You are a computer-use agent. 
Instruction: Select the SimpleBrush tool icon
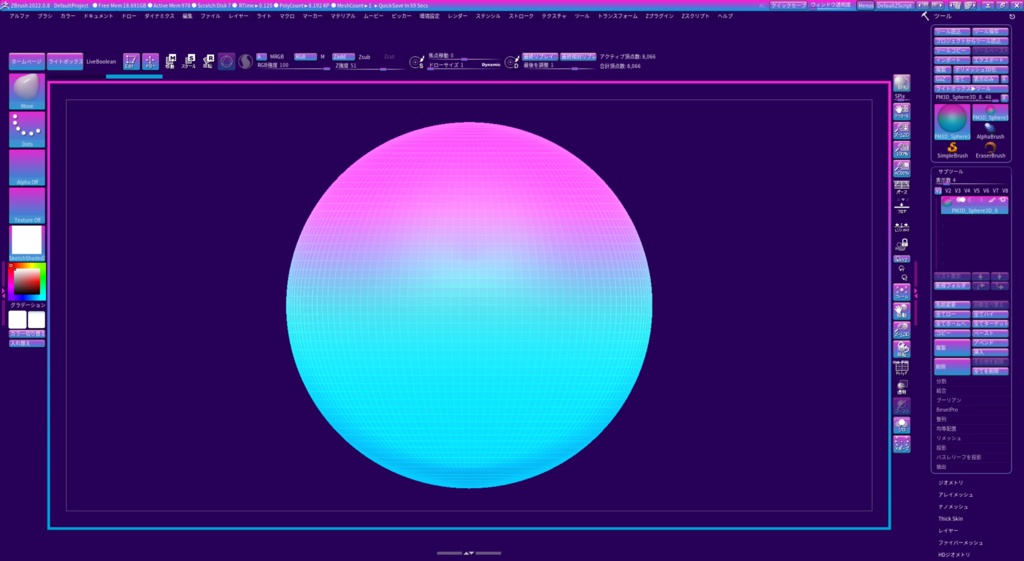pos(952,150)
